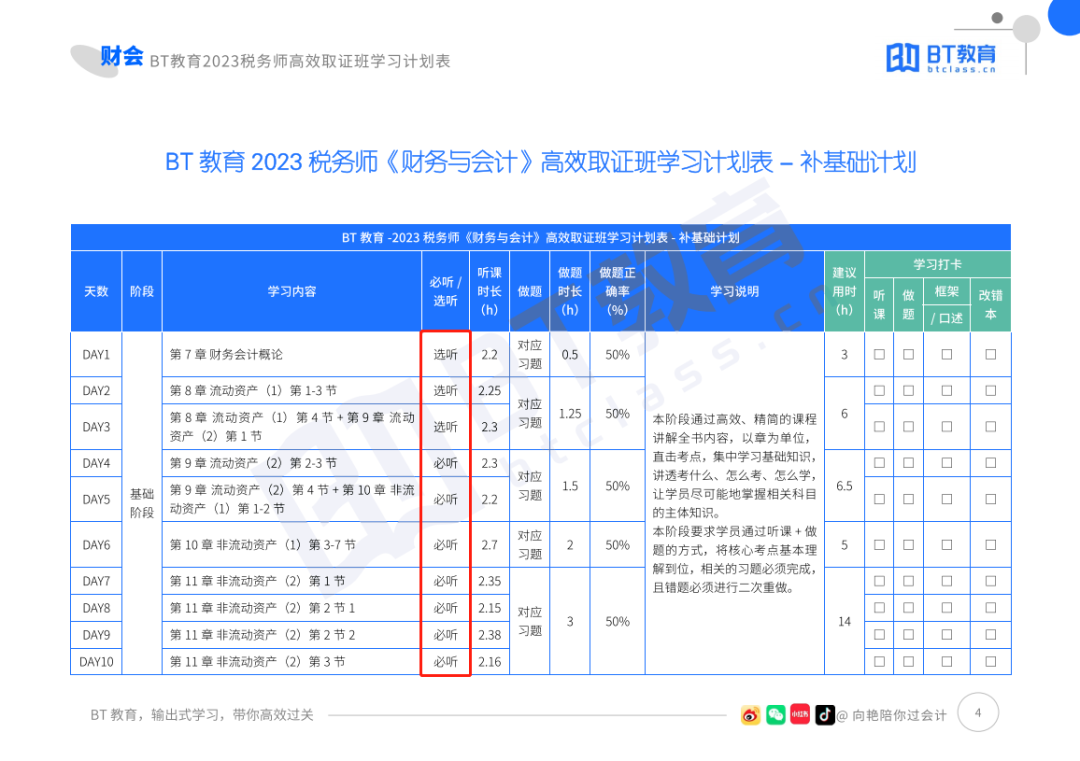Click the header text BT教育2023税务师高效取证班学习计划表
Screen dimensions: 1080x761
point(300,60)
